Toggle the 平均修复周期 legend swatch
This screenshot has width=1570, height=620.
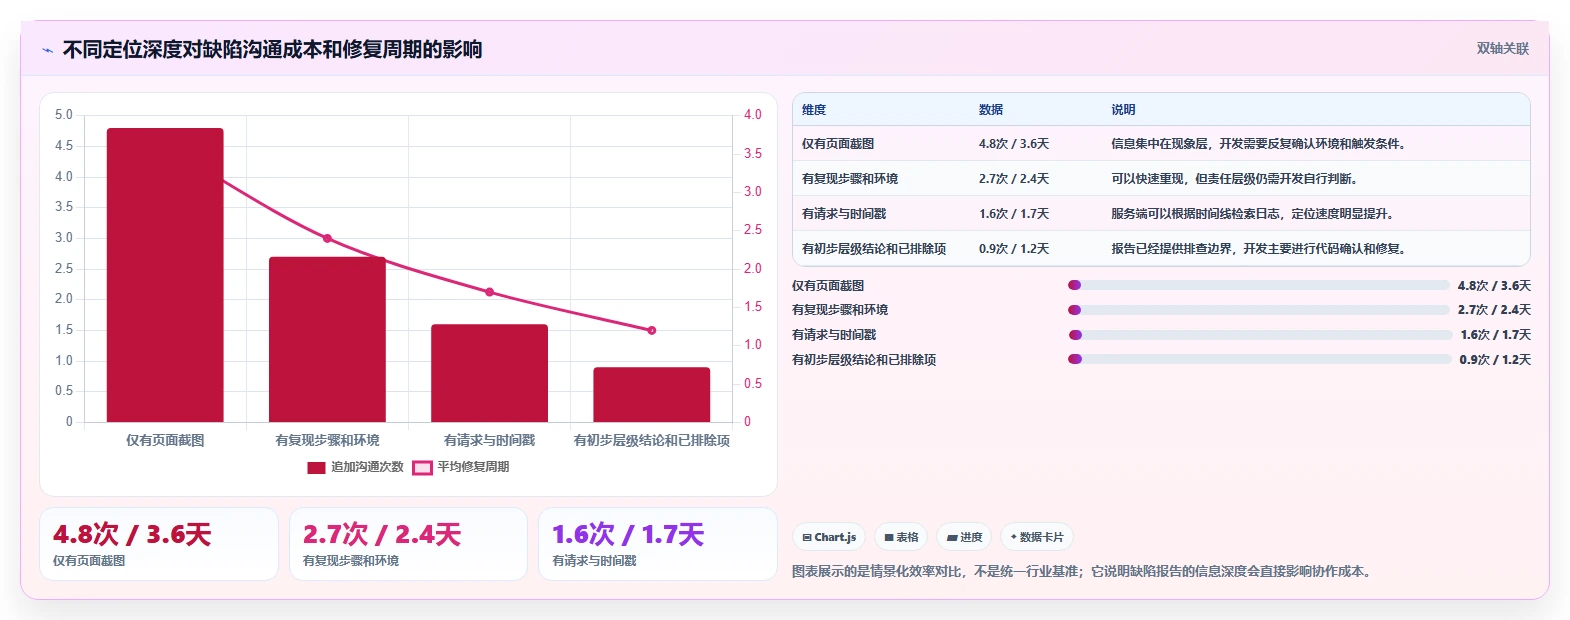click(x=422, y=467)
